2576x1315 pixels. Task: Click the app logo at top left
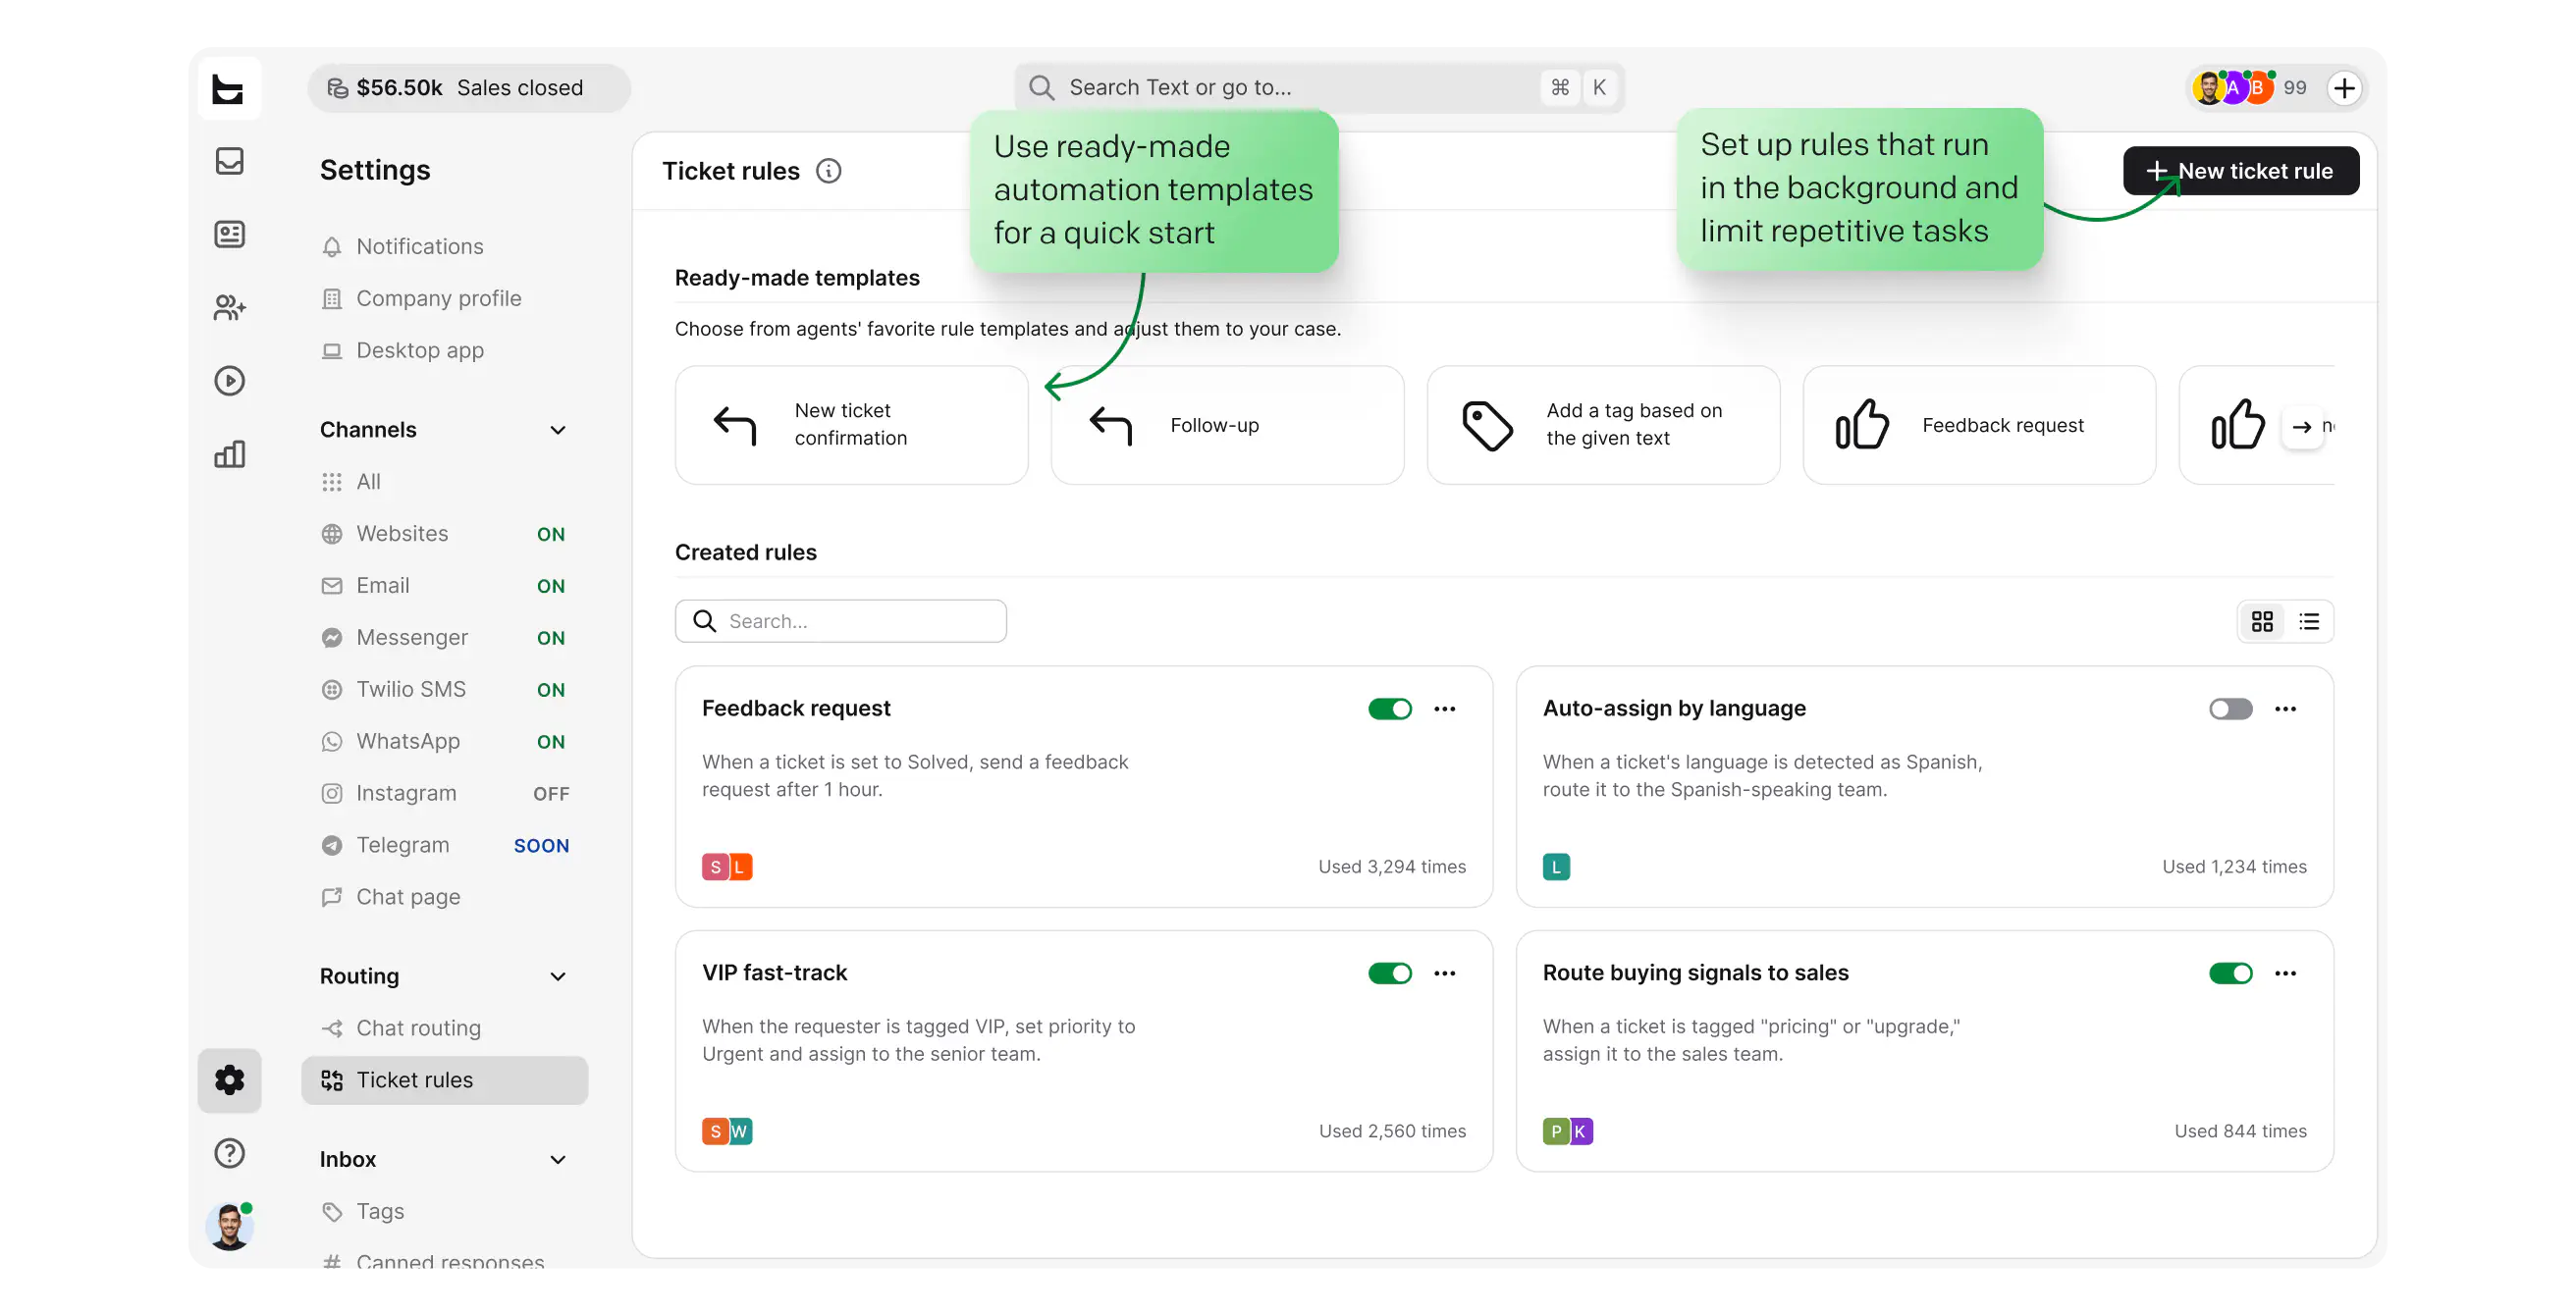click(x=229, y=88)
